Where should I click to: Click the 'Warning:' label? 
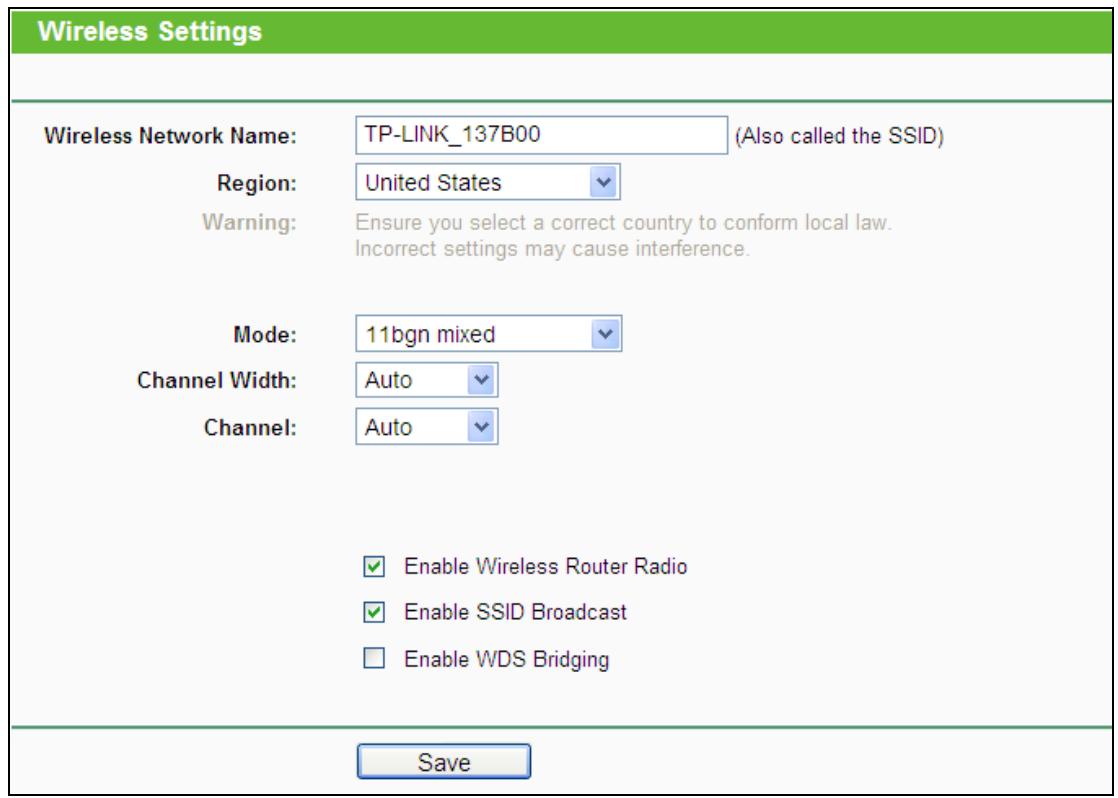pyautogui.click(x=250, y=222)
